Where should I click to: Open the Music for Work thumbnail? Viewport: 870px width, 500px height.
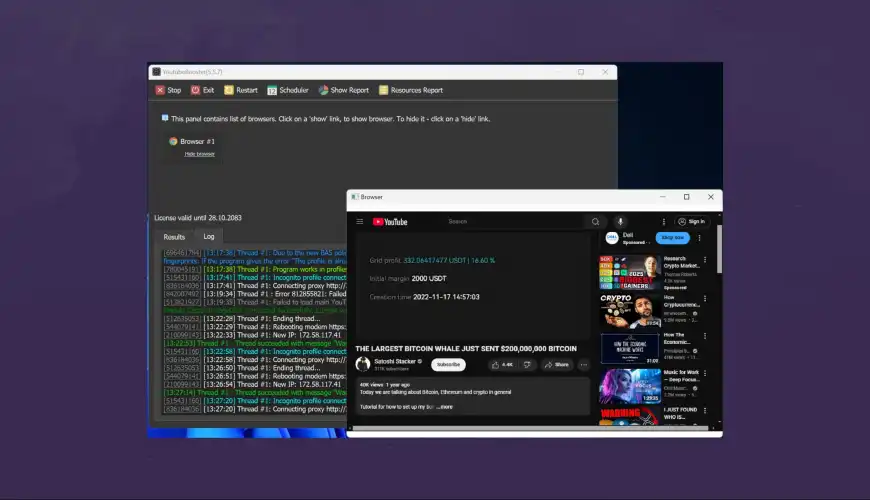[x=630, y=386]
